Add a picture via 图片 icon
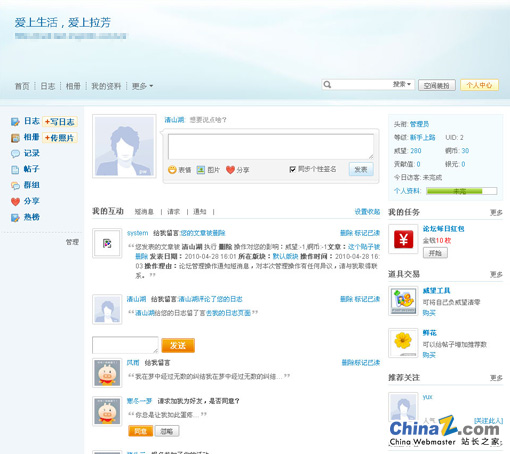 click(x=201, y=170)
